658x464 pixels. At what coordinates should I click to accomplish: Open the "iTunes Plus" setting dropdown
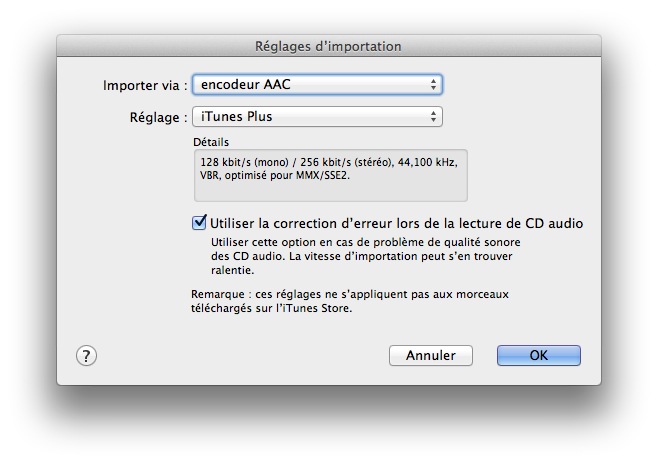(x=316, y=117)
